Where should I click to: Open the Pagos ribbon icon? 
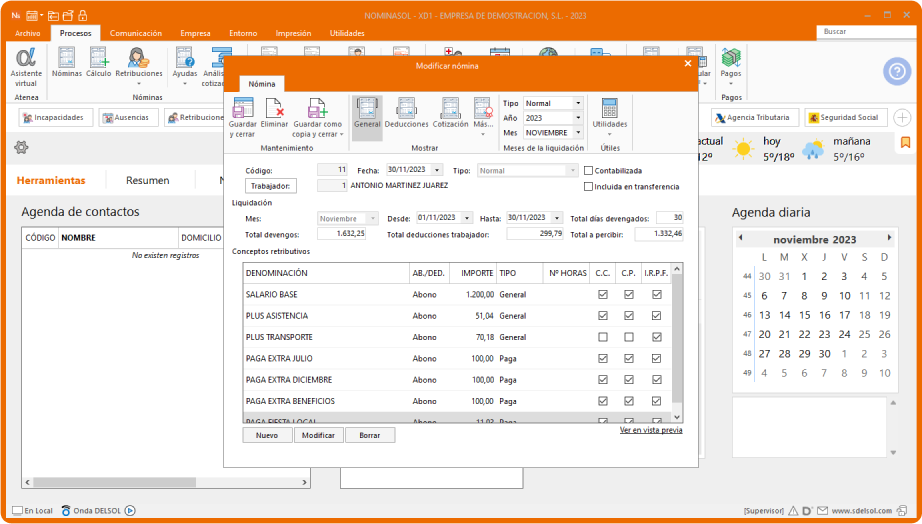tap(731, 58)
